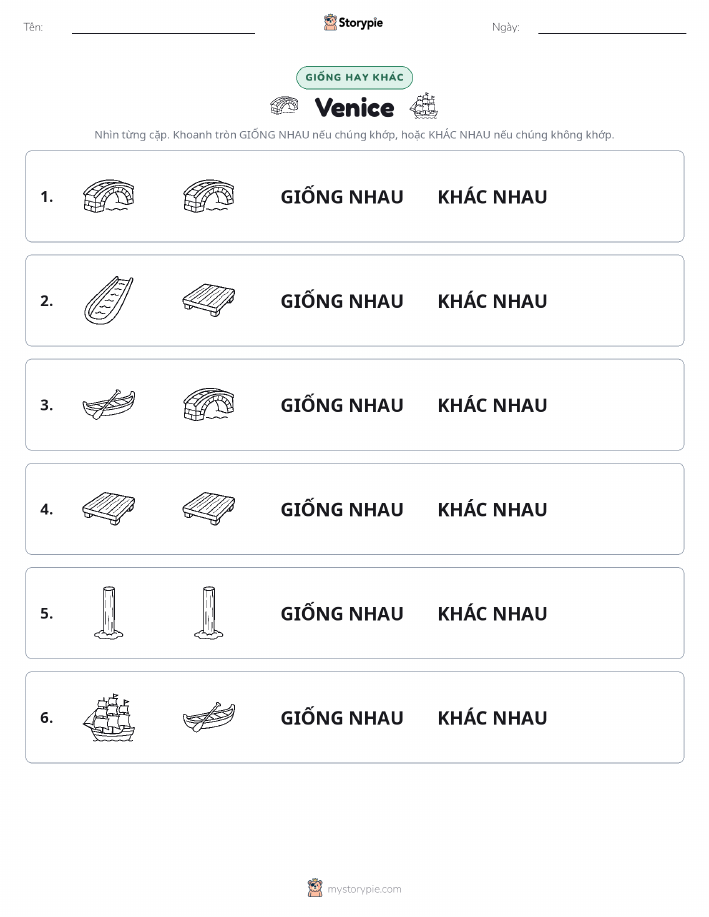Click the tall sailing ship in row 6
This screenshot has width=709, height=917.
[109, 717]
